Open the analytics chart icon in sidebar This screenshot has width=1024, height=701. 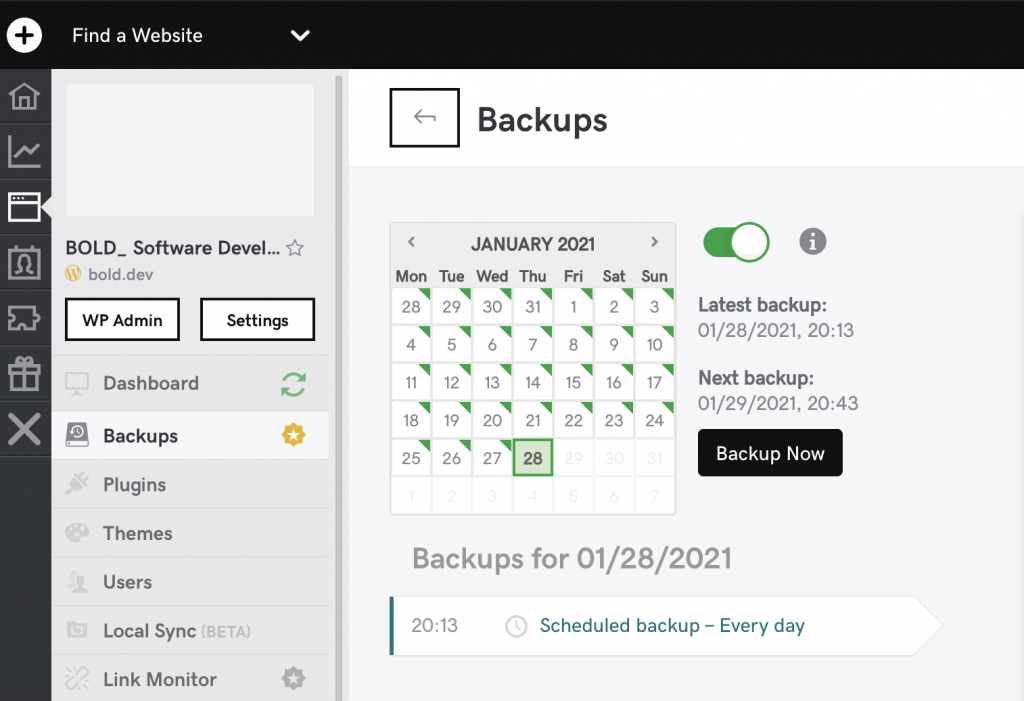24,151
